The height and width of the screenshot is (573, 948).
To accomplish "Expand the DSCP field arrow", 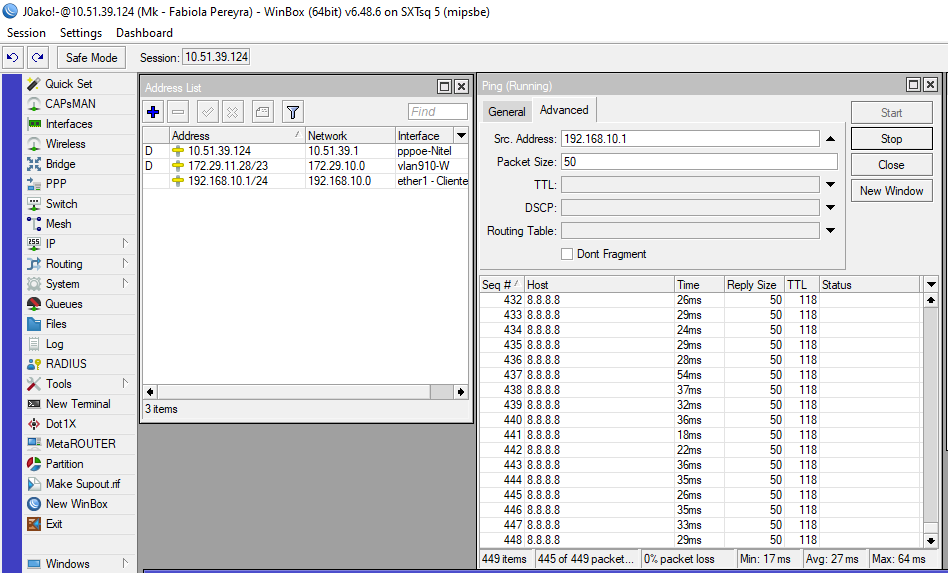I will click(830, 208).
